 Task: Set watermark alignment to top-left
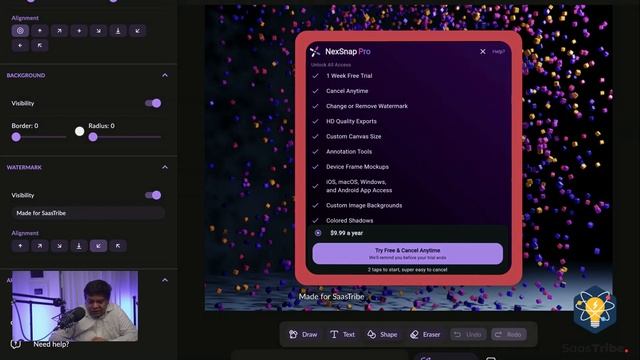(x=118, y=246)
